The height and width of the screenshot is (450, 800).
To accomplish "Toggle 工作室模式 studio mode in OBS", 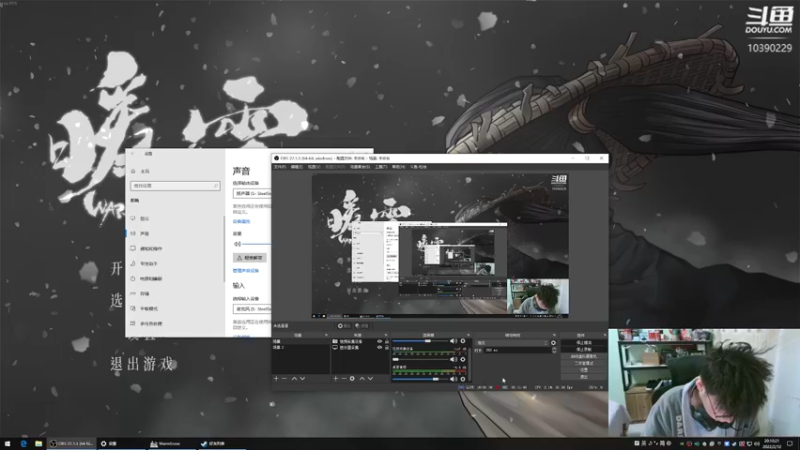I will point(584,363).
